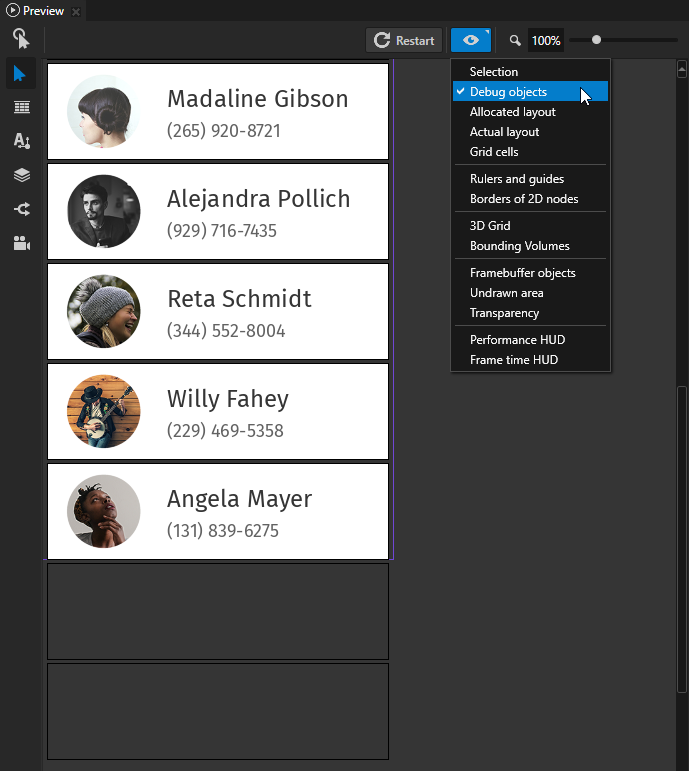The height and width of the screenshot is (771, 689).
Task: Click the camera tool icon
Action: (x=21, y=243)
